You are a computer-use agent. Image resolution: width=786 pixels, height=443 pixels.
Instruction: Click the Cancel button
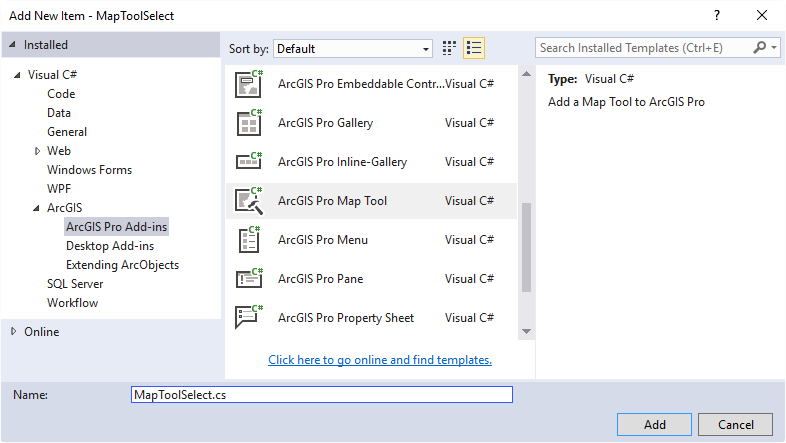coord(735,424)
